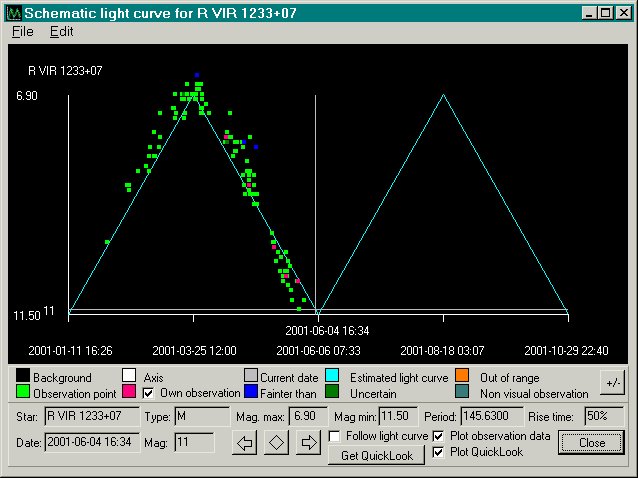
Task: Click the diamond reset-to-current-date button
Action: click(x=276, y=443)
